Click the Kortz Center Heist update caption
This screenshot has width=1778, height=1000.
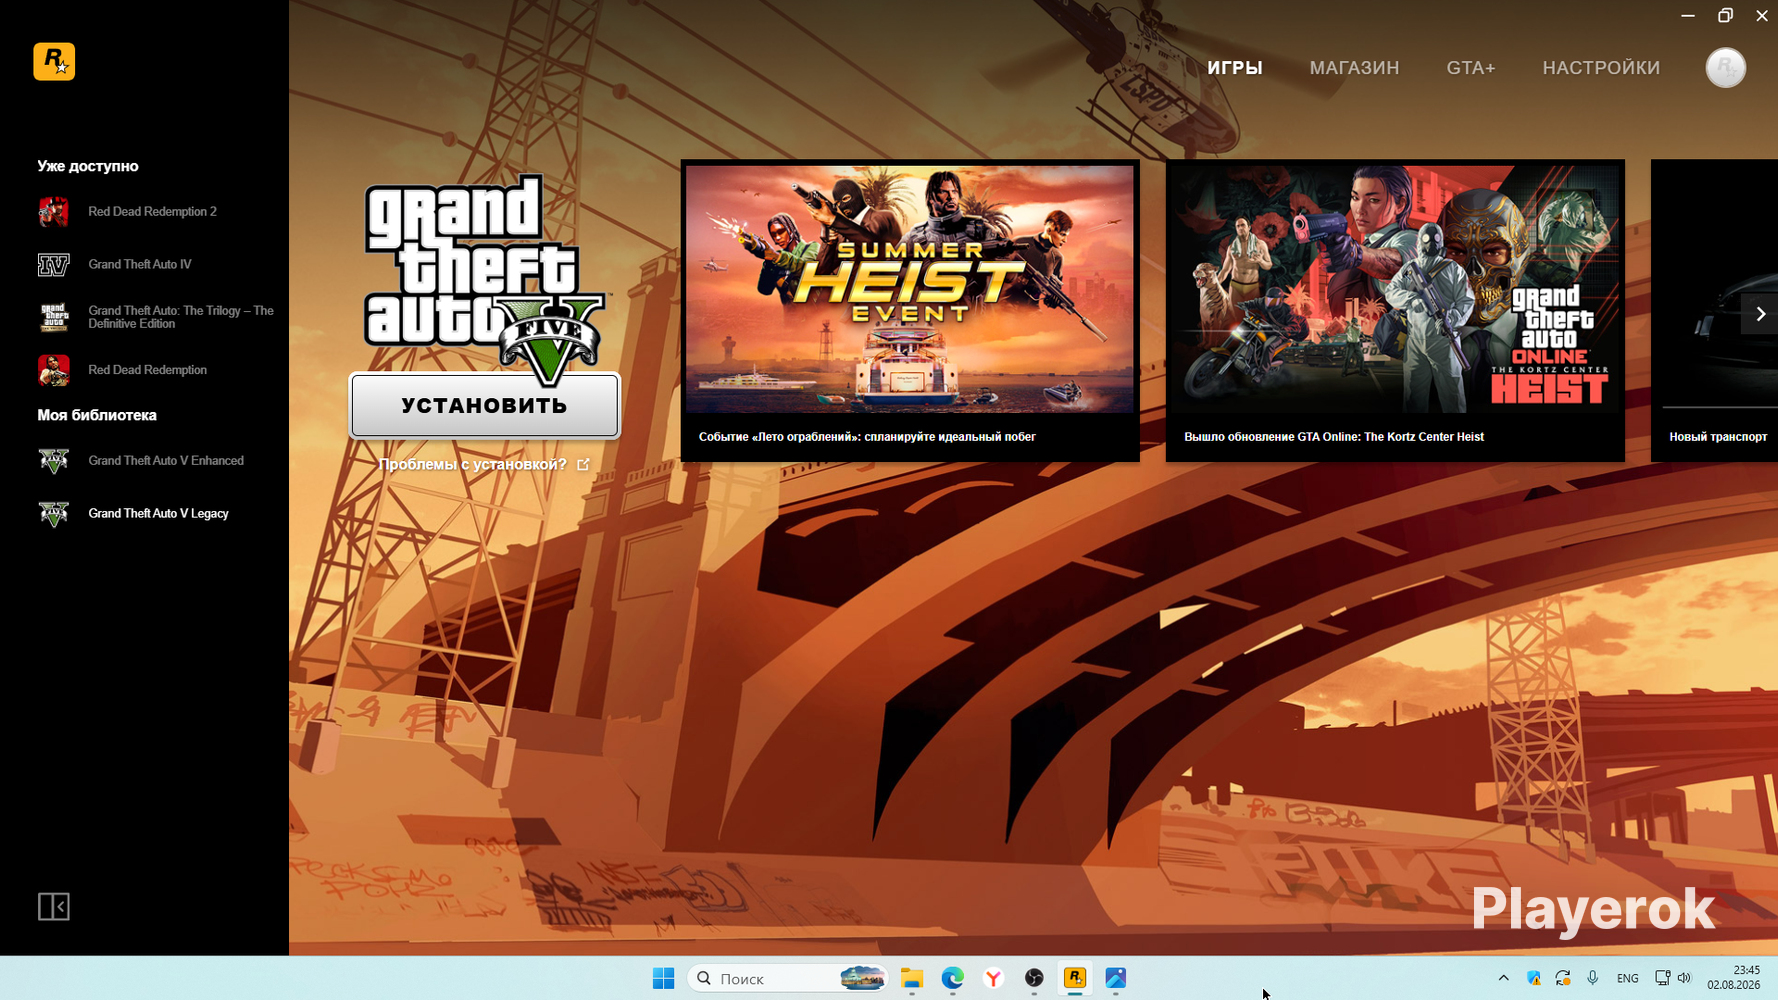[x=1334, y=437]
